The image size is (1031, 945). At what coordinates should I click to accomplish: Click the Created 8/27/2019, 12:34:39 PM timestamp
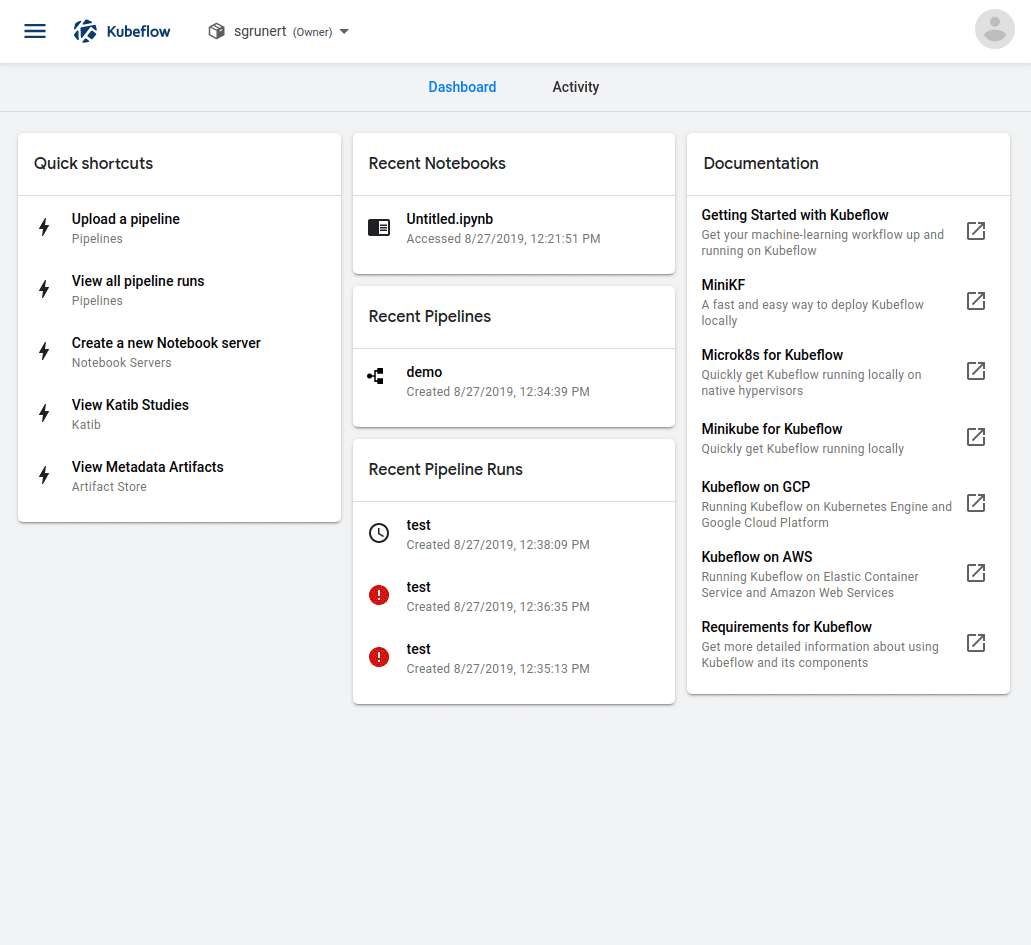(498, 392)
